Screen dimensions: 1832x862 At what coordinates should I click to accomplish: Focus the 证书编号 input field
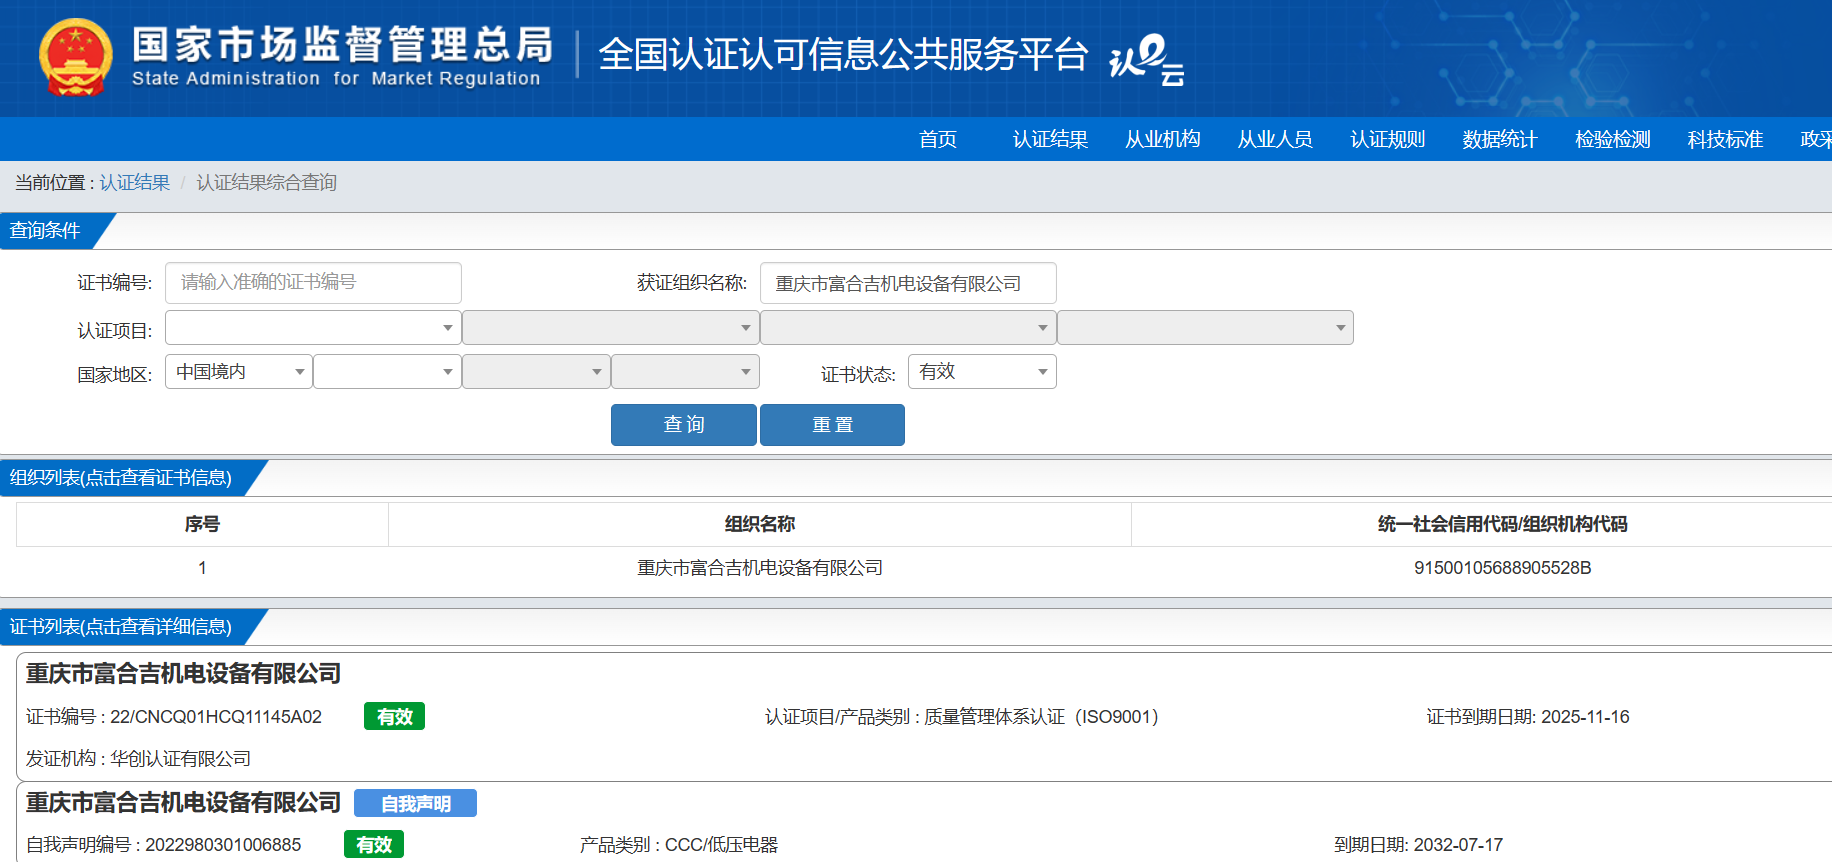coord(313,283)
